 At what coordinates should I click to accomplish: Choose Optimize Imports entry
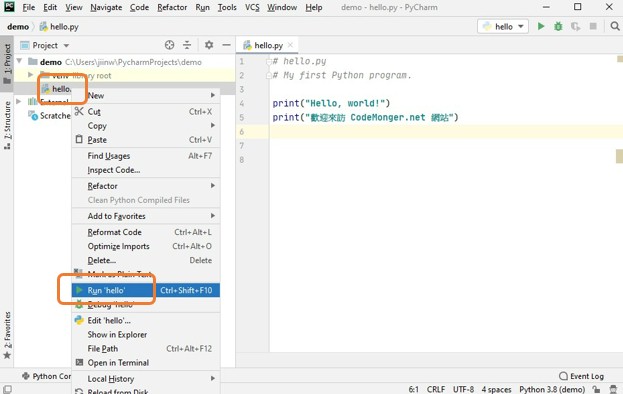click(146, 246)
